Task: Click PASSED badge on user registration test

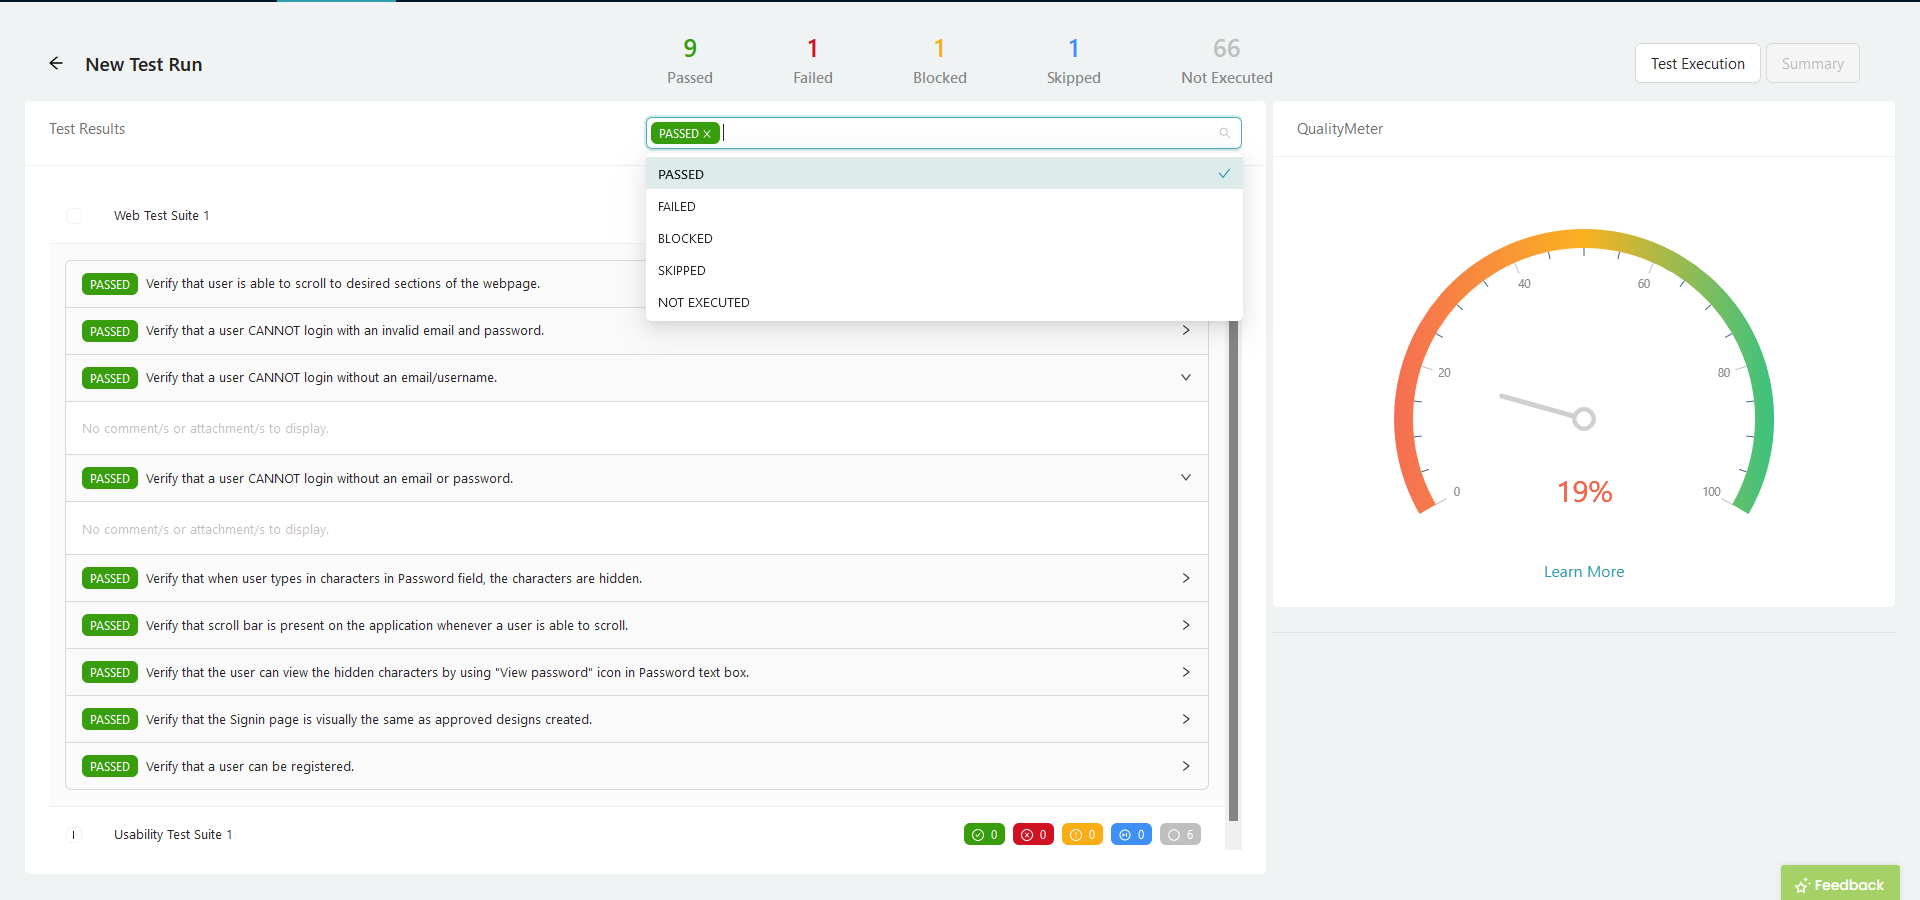Action: point(110,767)
